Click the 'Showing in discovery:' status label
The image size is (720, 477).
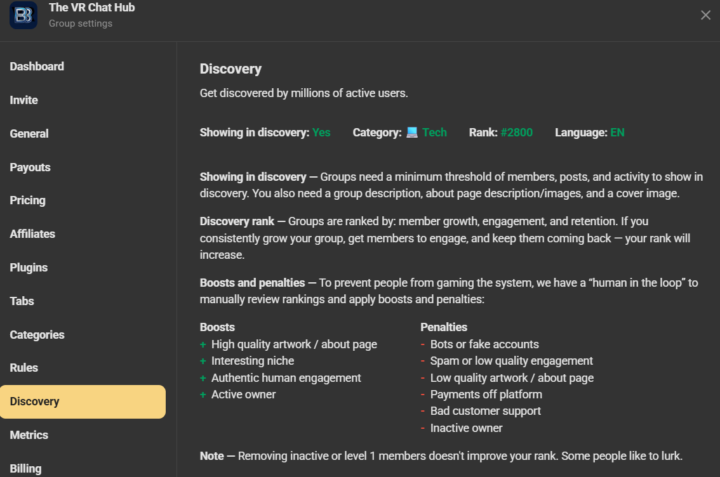pos(254,133)
